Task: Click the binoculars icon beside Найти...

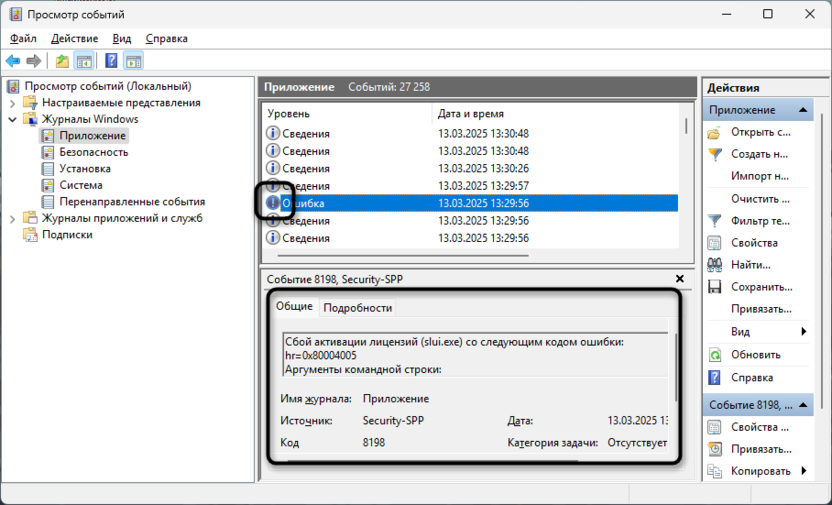Action: (x=715, y=265)
